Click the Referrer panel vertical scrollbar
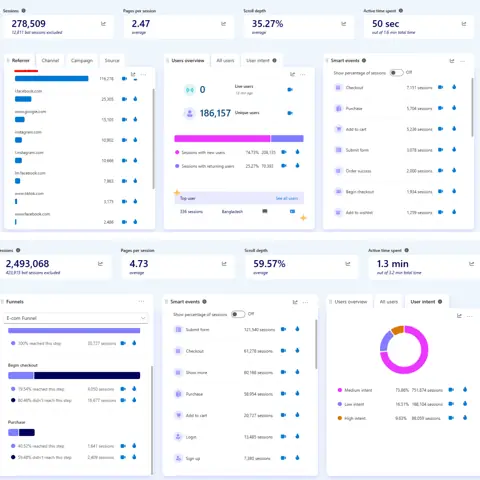Screen dimensions: 480x480 click(153, 138)
